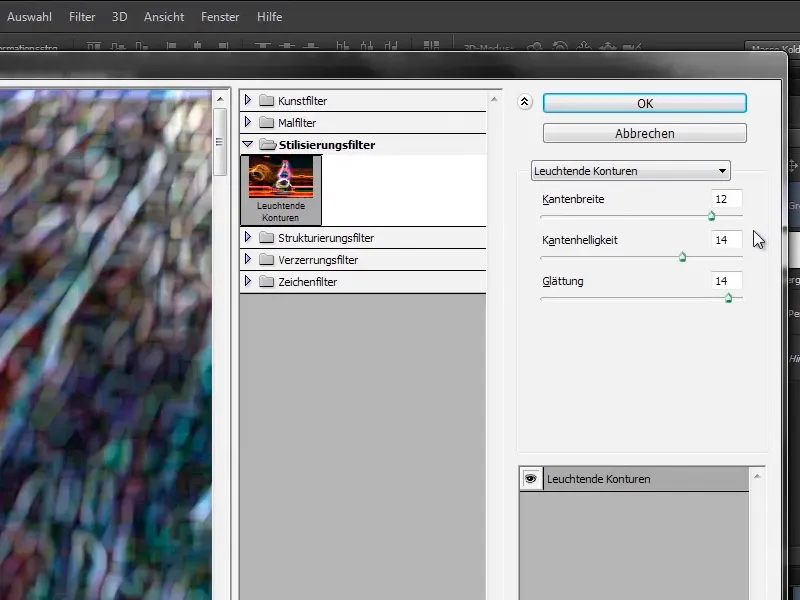Click the Malfilter category label
Image resolution: width=800 pixels, height=600 pixels.
coord(297,123)
